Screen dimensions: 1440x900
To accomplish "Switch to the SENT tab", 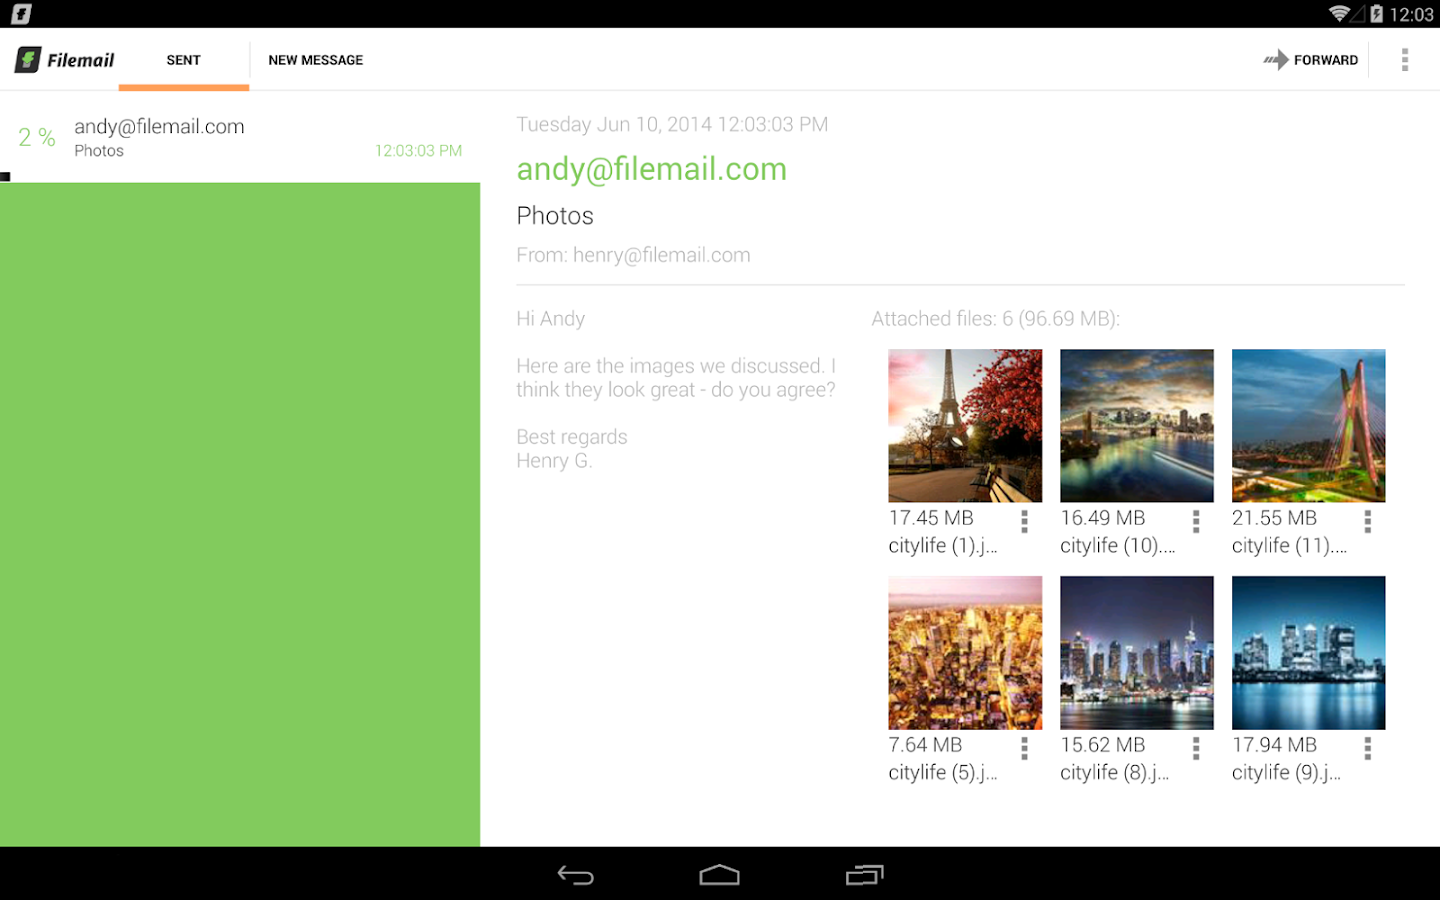I will click(183, 60).
